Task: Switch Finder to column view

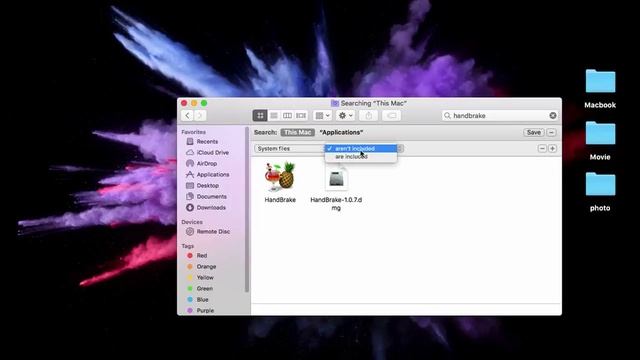Action: click(287, 116)
